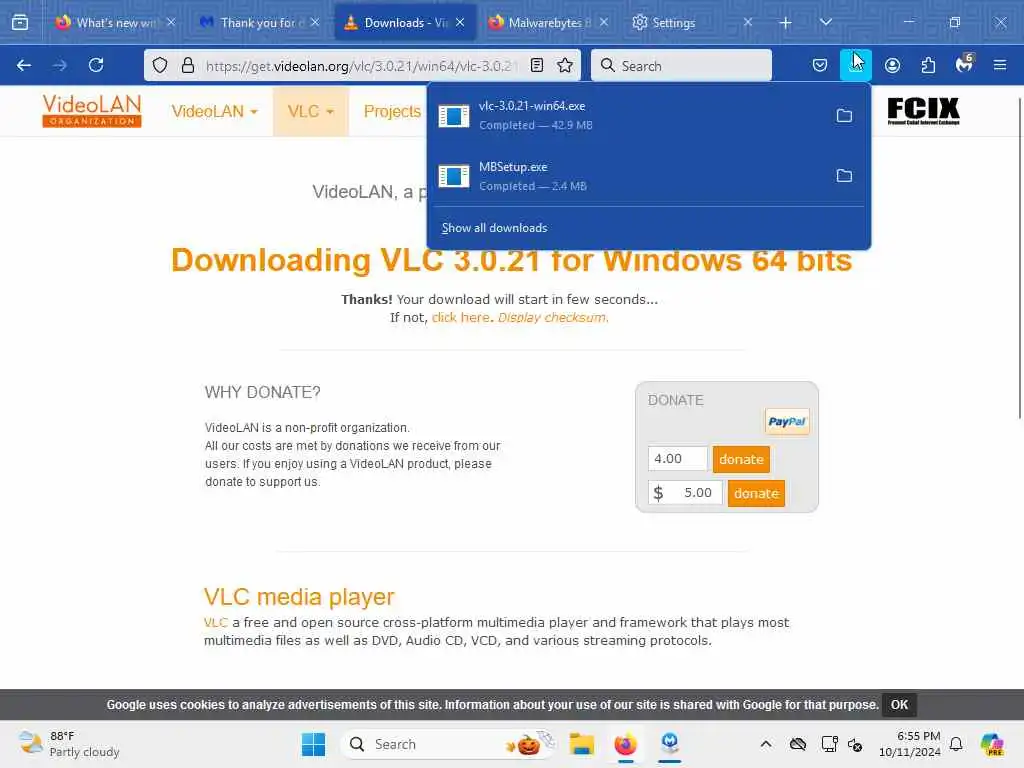Open the Firefox application menu
Image resolution: width=1024 pixels, height=768 pixels.
click(x=1000, y=65)
